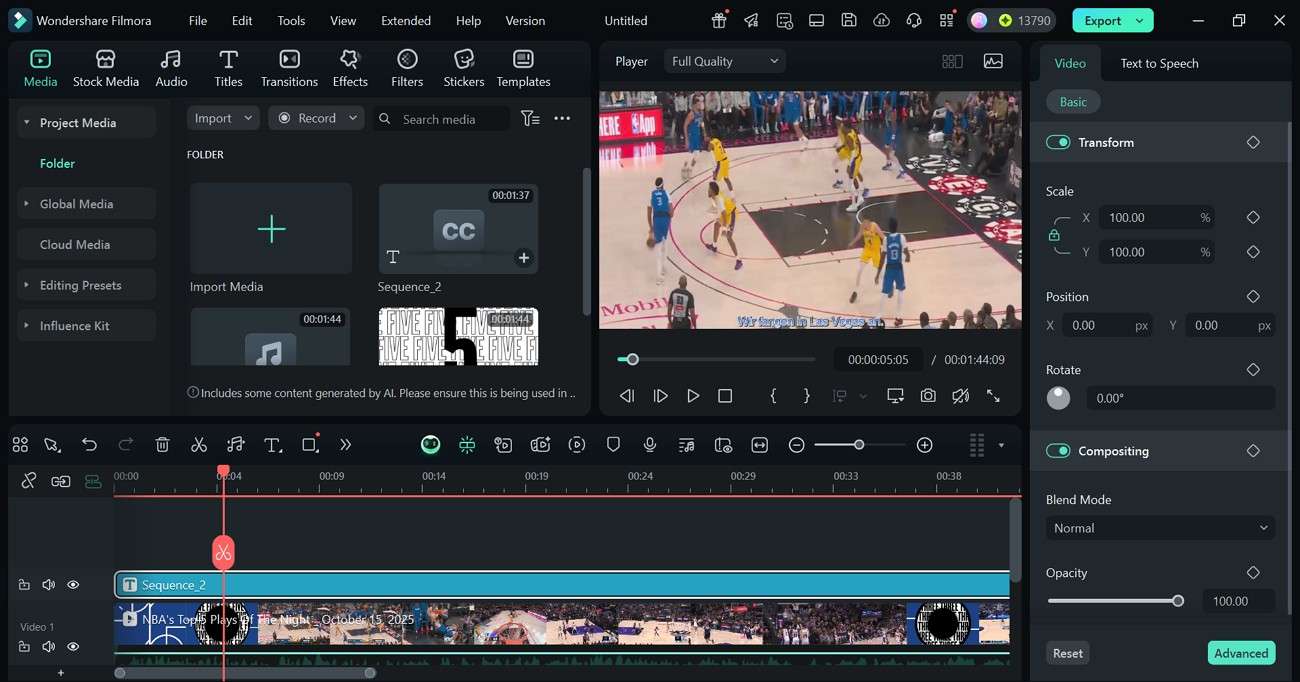
Task: Open the Full Quality dropdown
Action: point(724,61)
